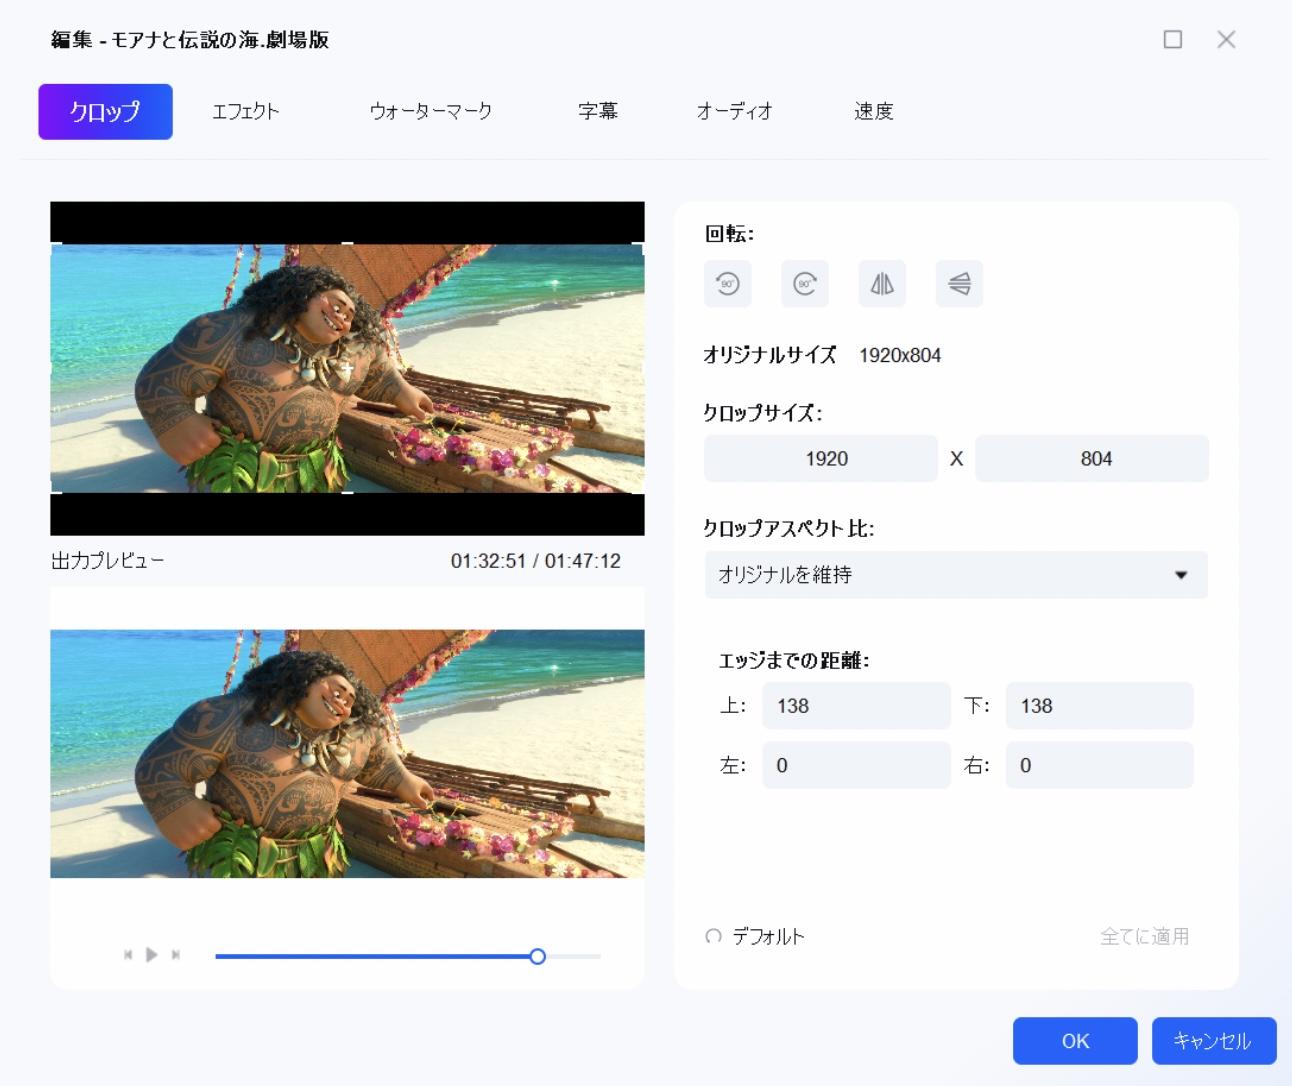Click the top-center crop handle
1292x1086 pixels.
347,243
